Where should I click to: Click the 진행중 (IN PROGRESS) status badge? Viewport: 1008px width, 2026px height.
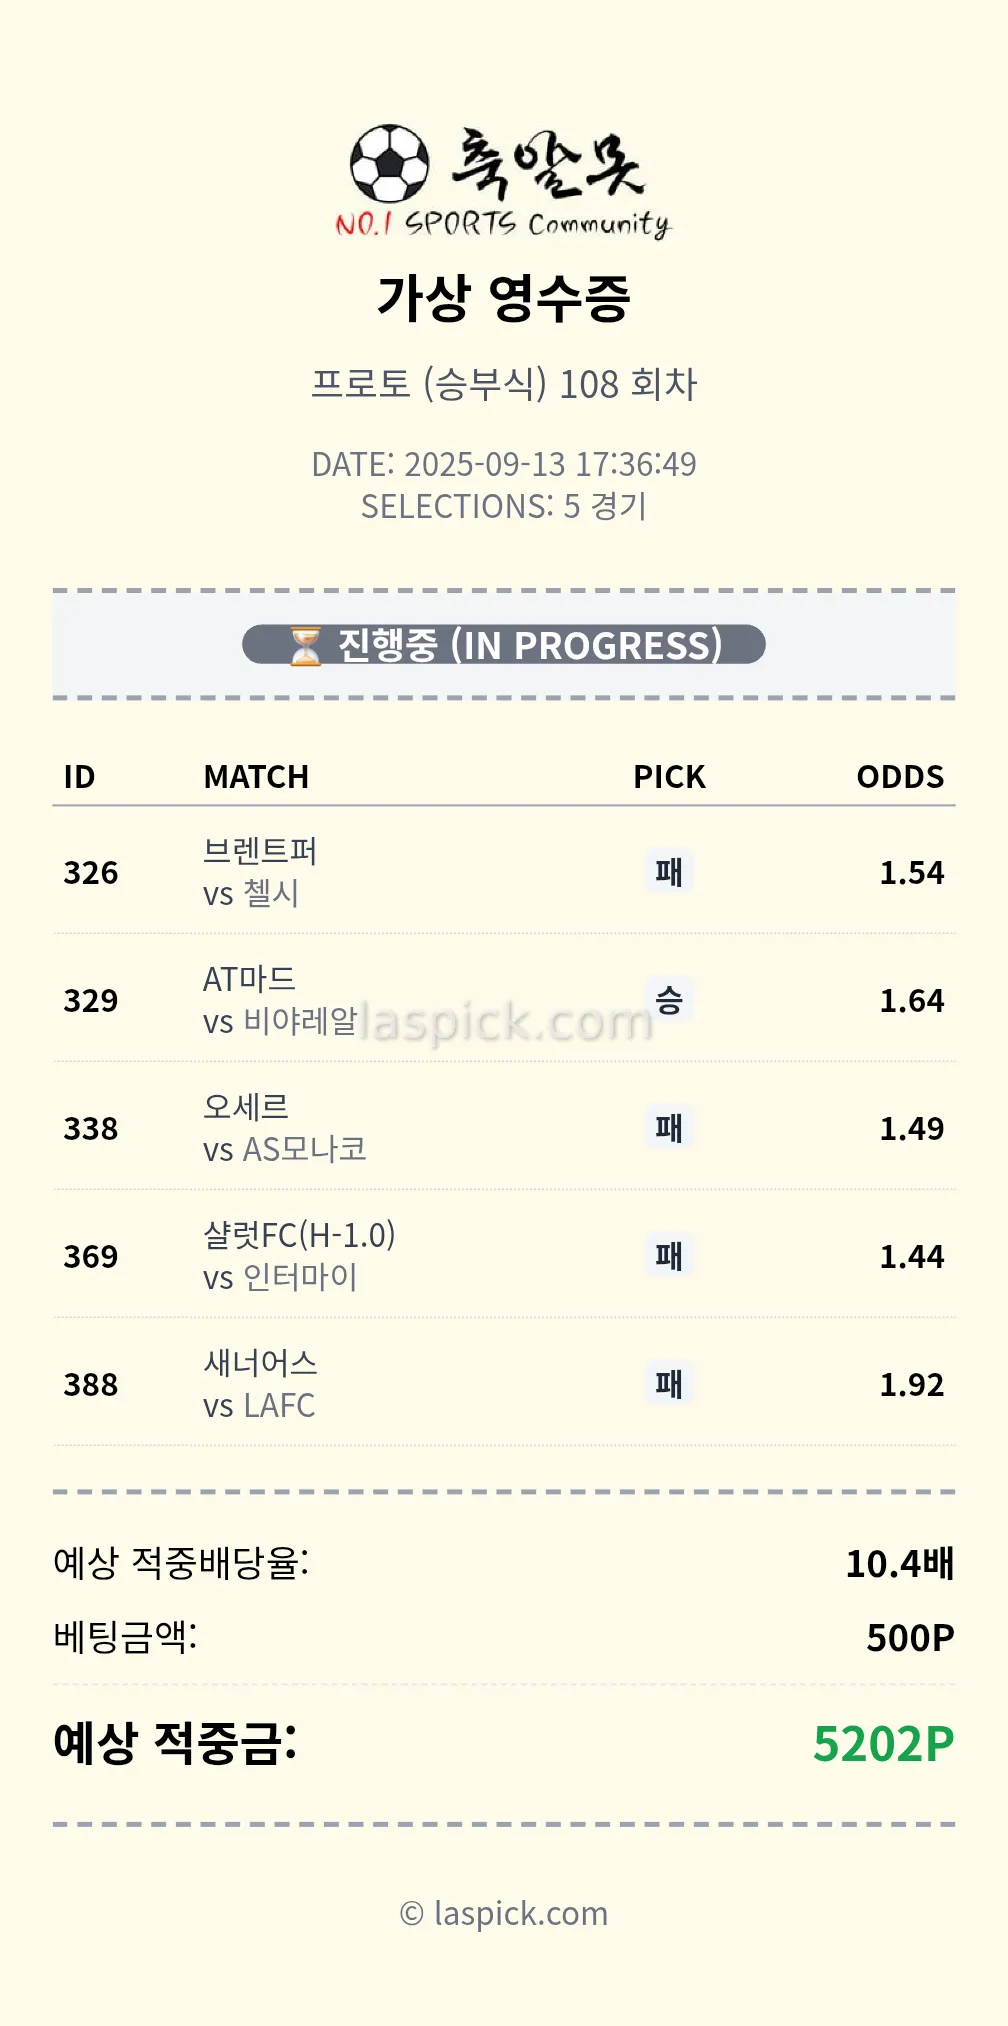tap(504, 645)
